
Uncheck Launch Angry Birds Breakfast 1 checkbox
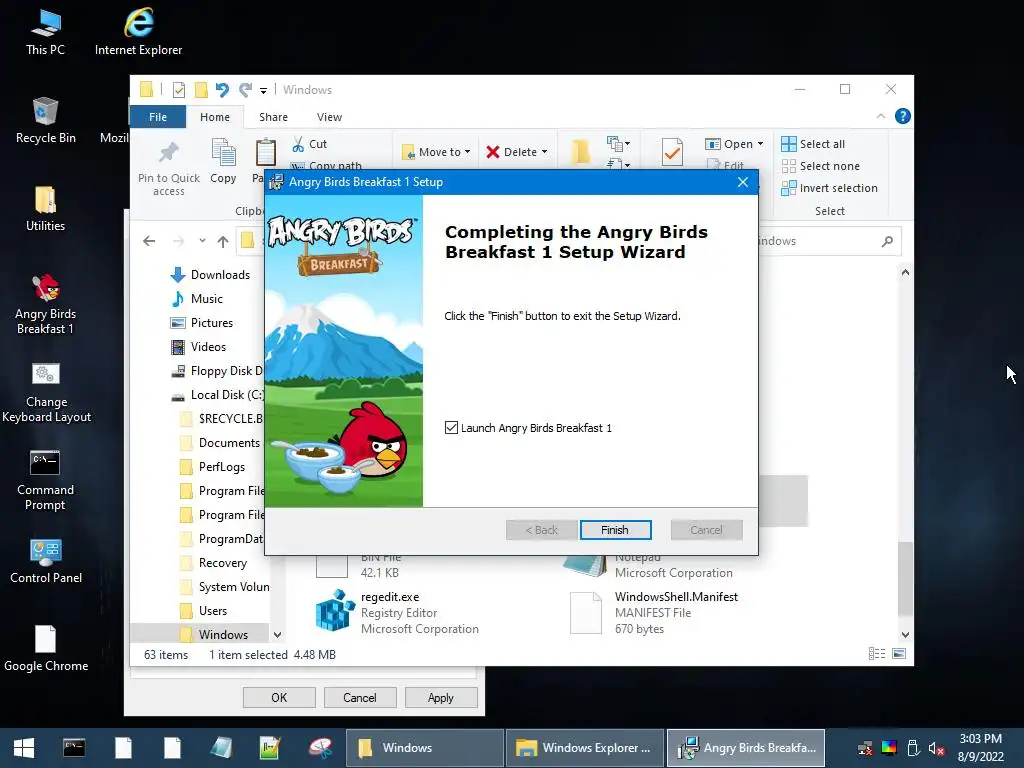coord(451,428)
